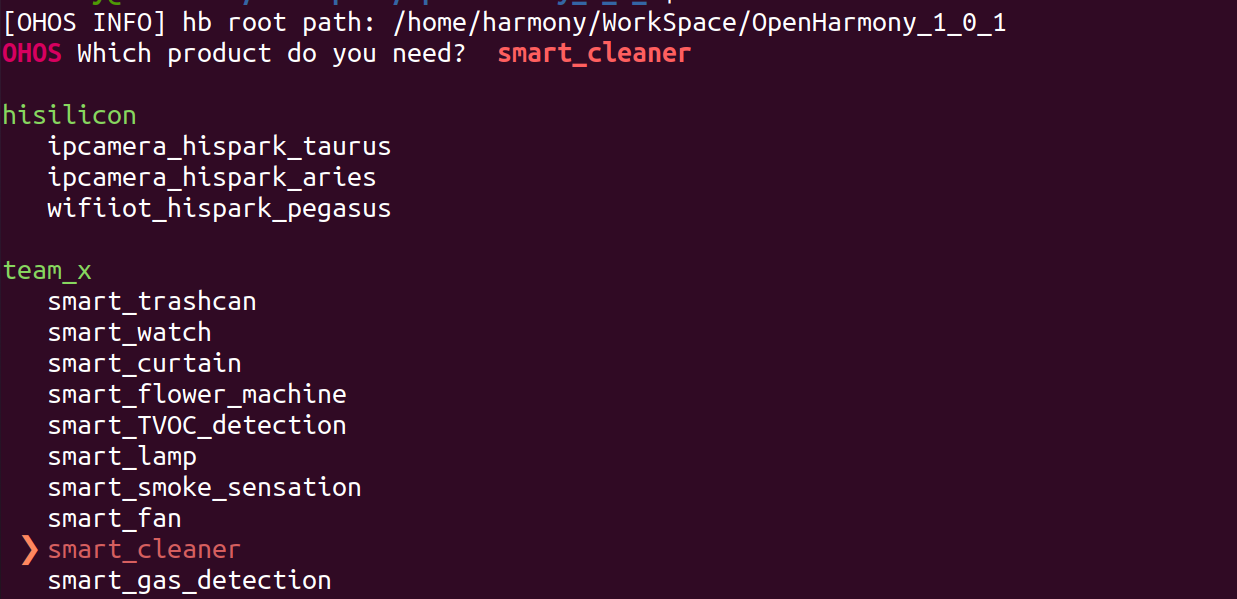
Task: Choose ipcamera_hispark_aries from the list
Action: tap(212, 178)
